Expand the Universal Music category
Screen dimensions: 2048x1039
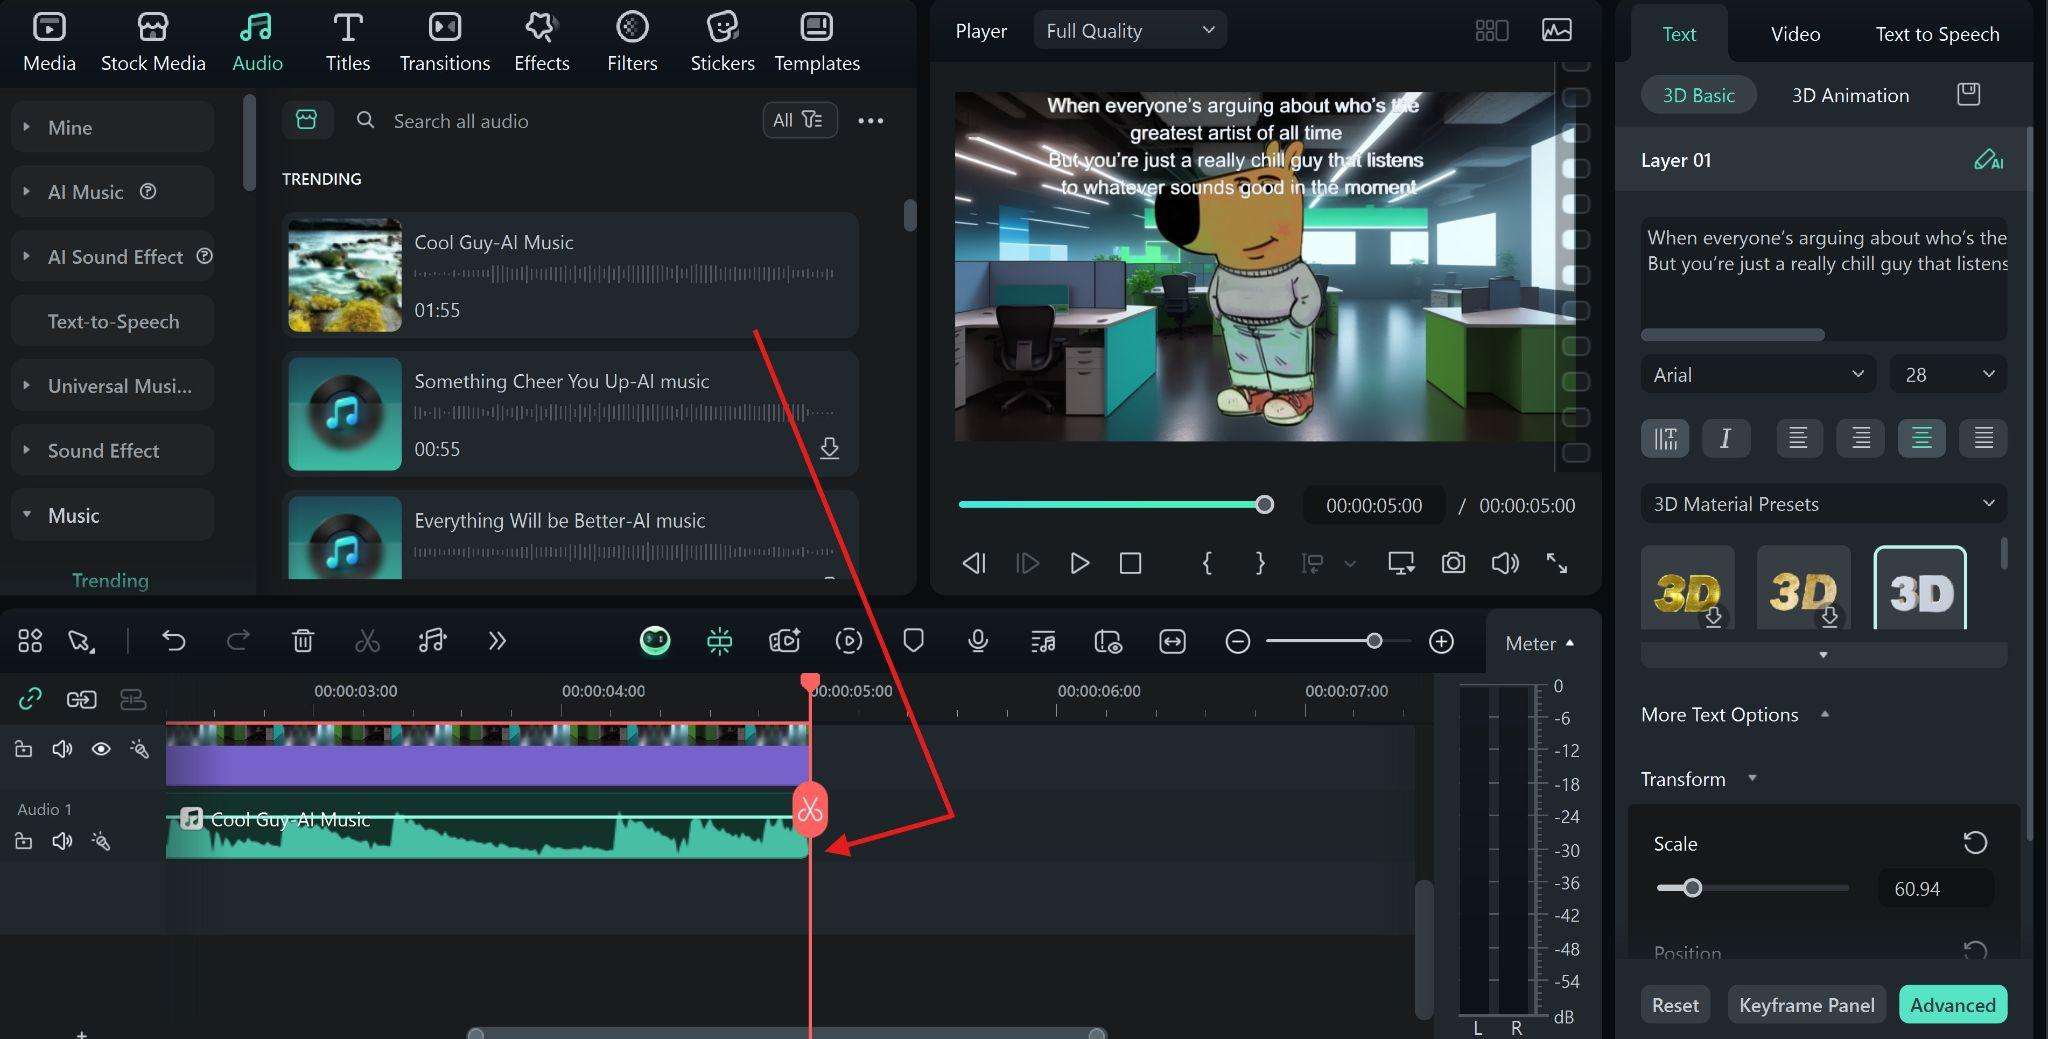(x=113, y=386)
